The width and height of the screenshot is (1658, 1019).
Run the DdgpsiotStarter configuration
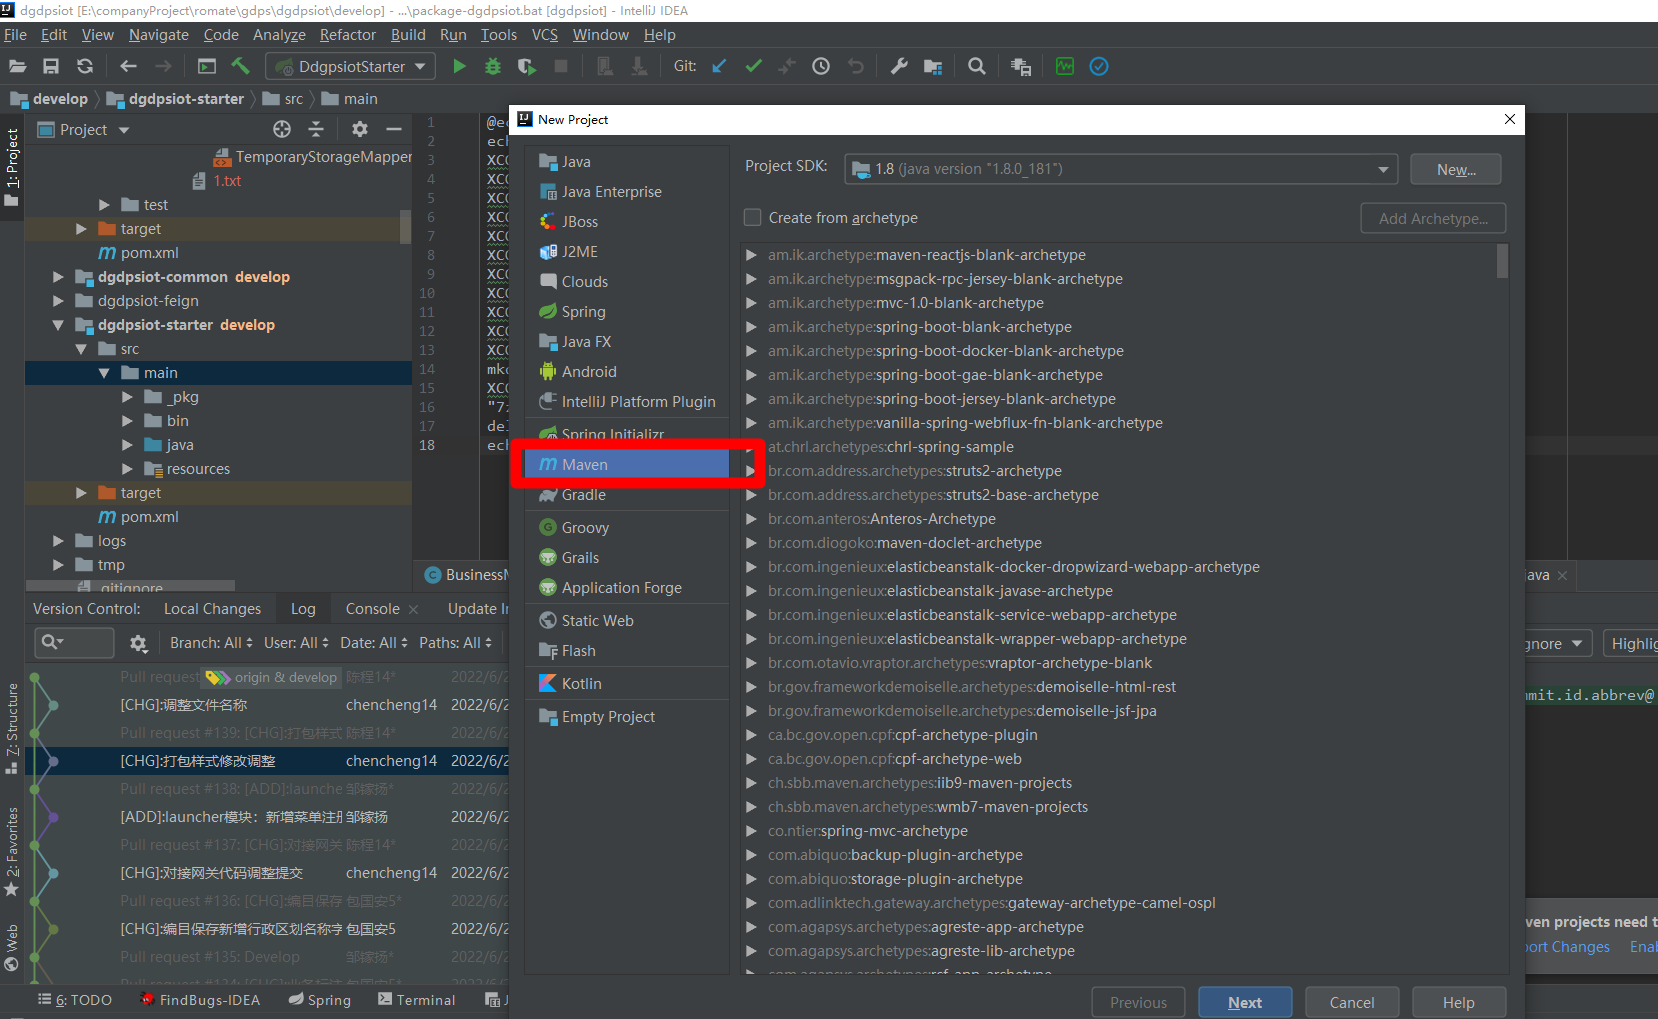(459, 66)
